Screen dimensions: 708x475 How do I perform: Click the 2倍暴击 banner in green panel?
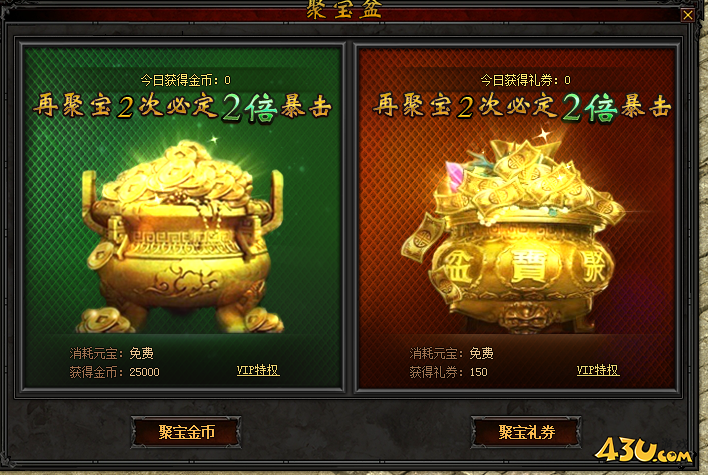click(182, 107)
